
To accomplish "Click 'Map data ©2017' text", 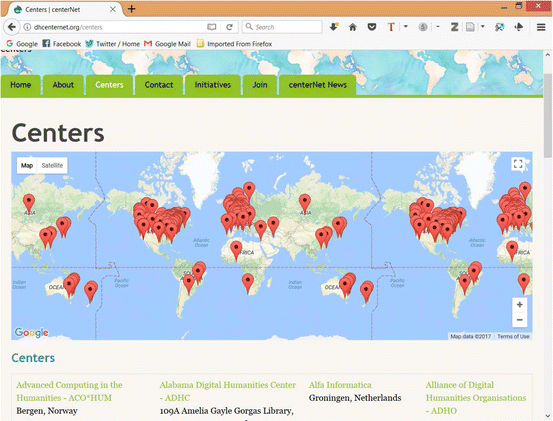I will 470,336.
